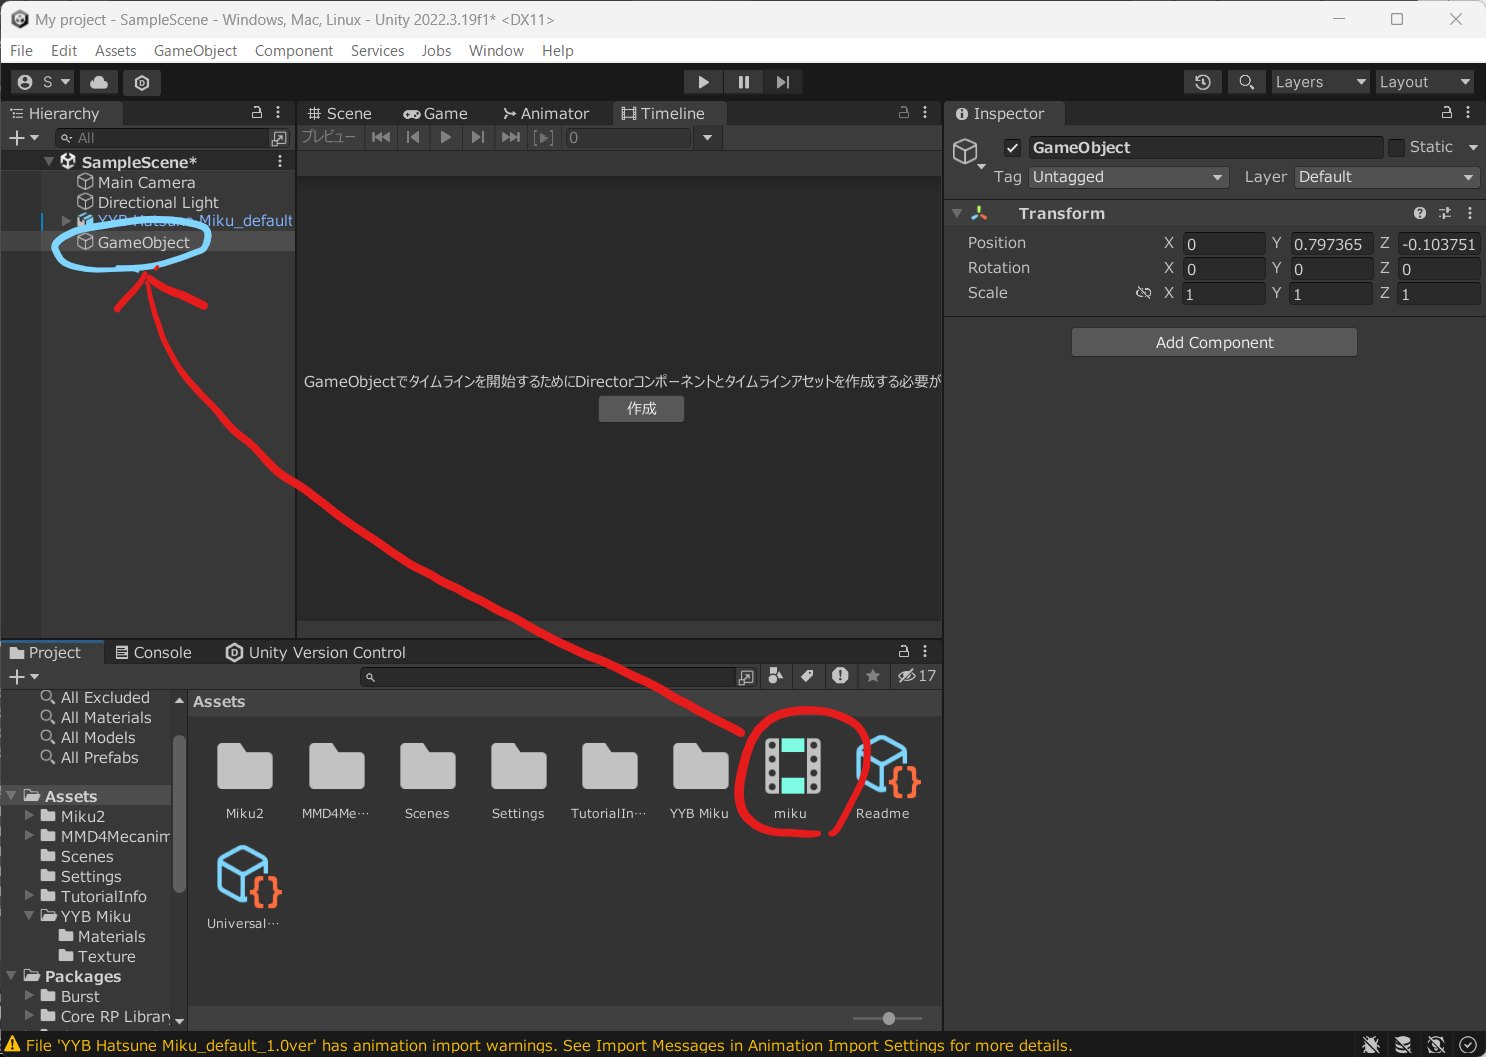This screenshot has height=1057, width=1486.
Task: Toggle hidden packages visibility counter
Action: 916,676
